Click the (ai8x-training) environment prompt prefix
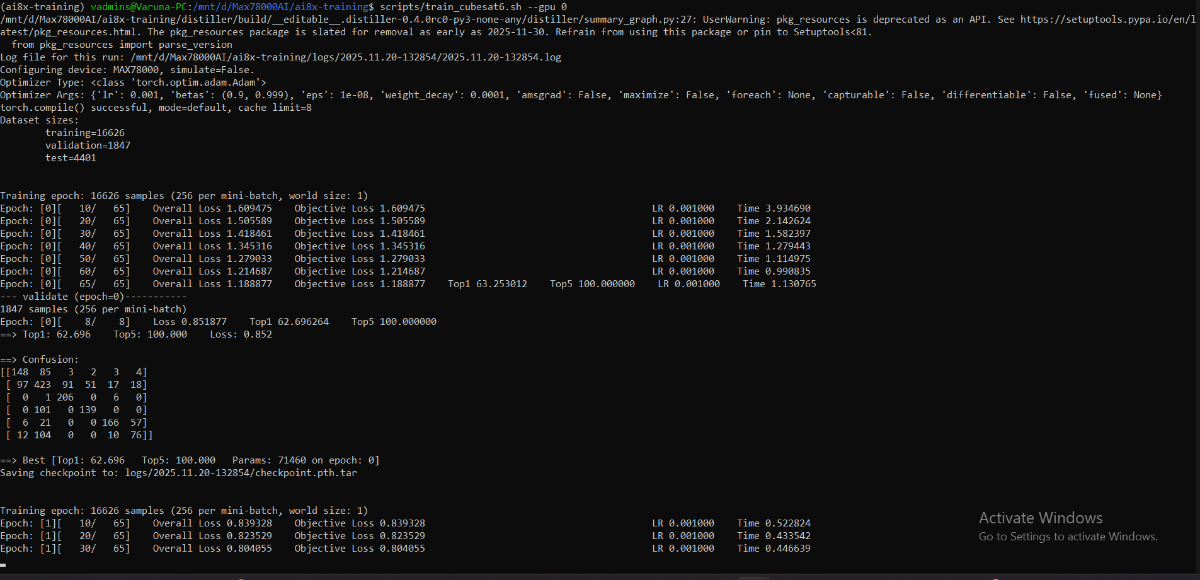Image resolution: width=1200 pixels, height=580 pixels. [39, 7]
